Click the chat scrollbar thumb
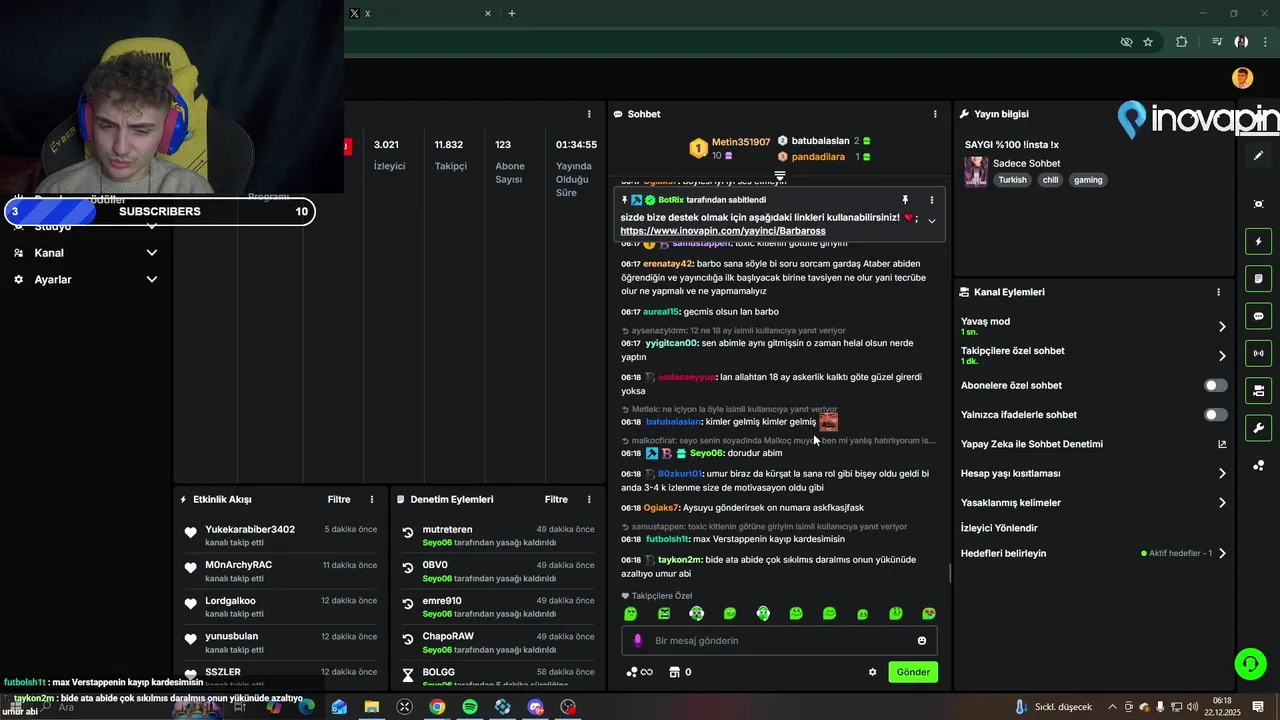1280x720 pixels. pos(950,574)
